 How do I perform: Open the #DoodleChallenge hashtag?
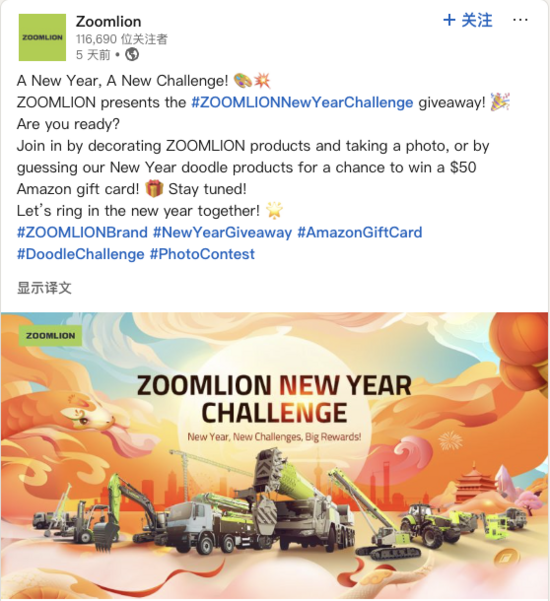[x=80, y=254]
